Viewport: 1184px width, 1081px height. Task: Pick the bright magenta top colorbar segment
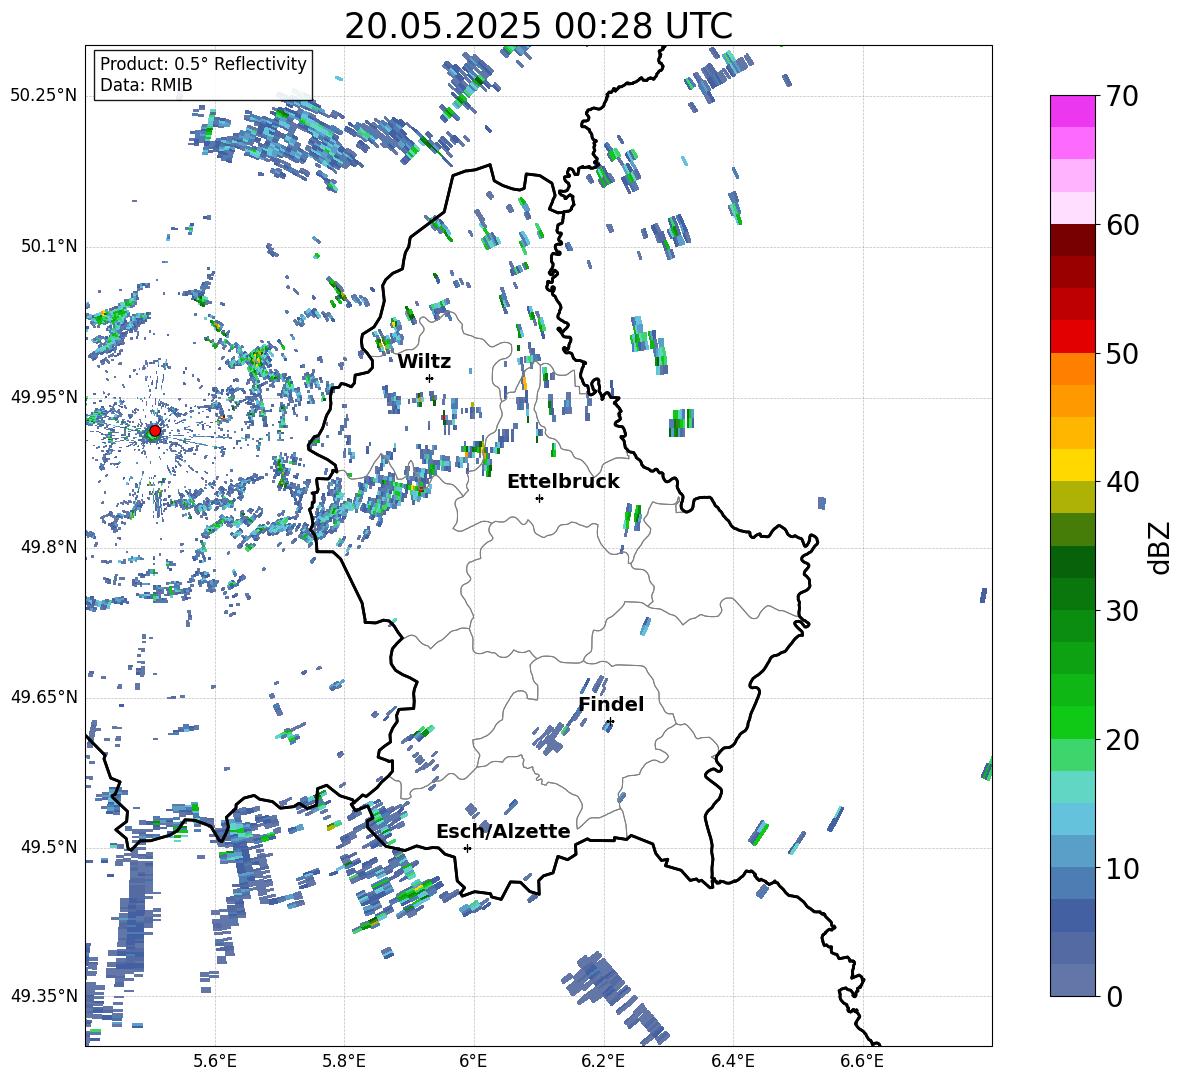(1072, 111)
